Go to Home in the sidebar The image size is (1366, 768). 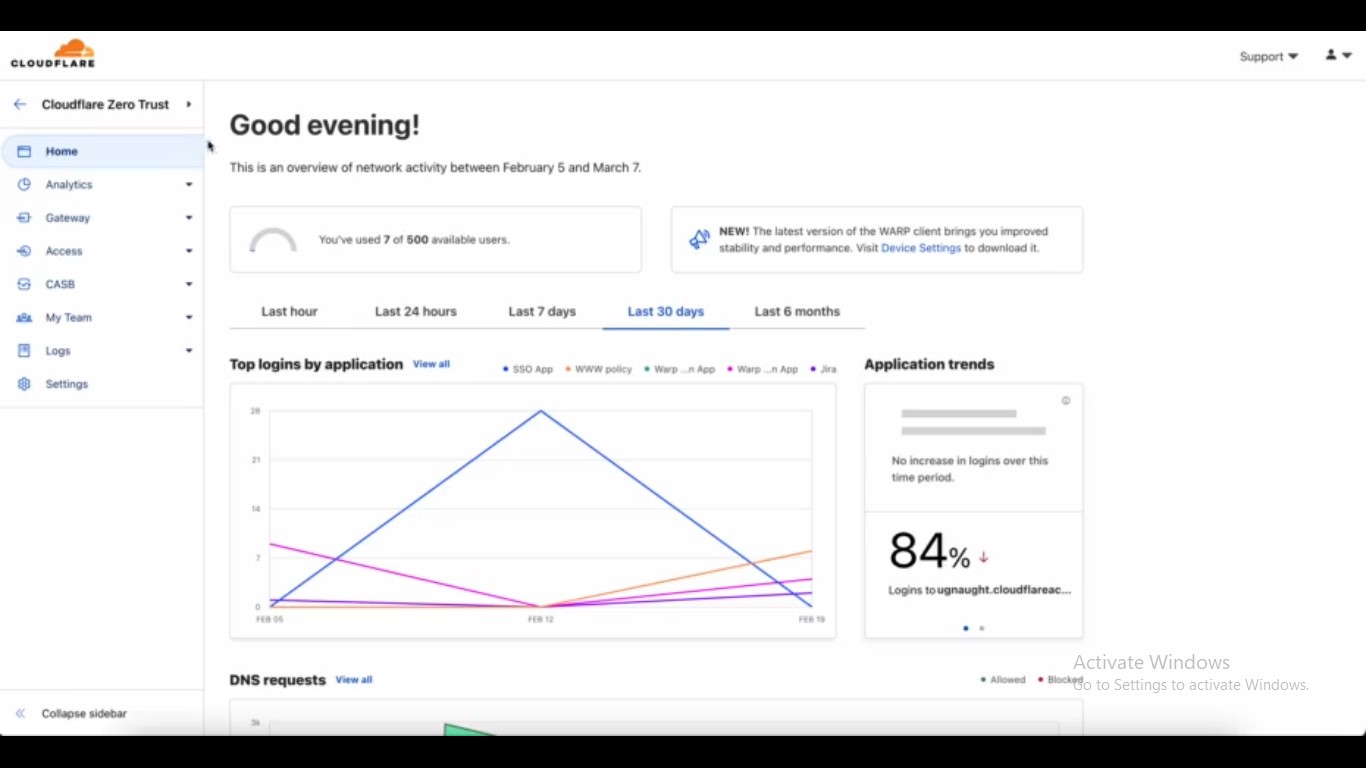coord(102,151)
